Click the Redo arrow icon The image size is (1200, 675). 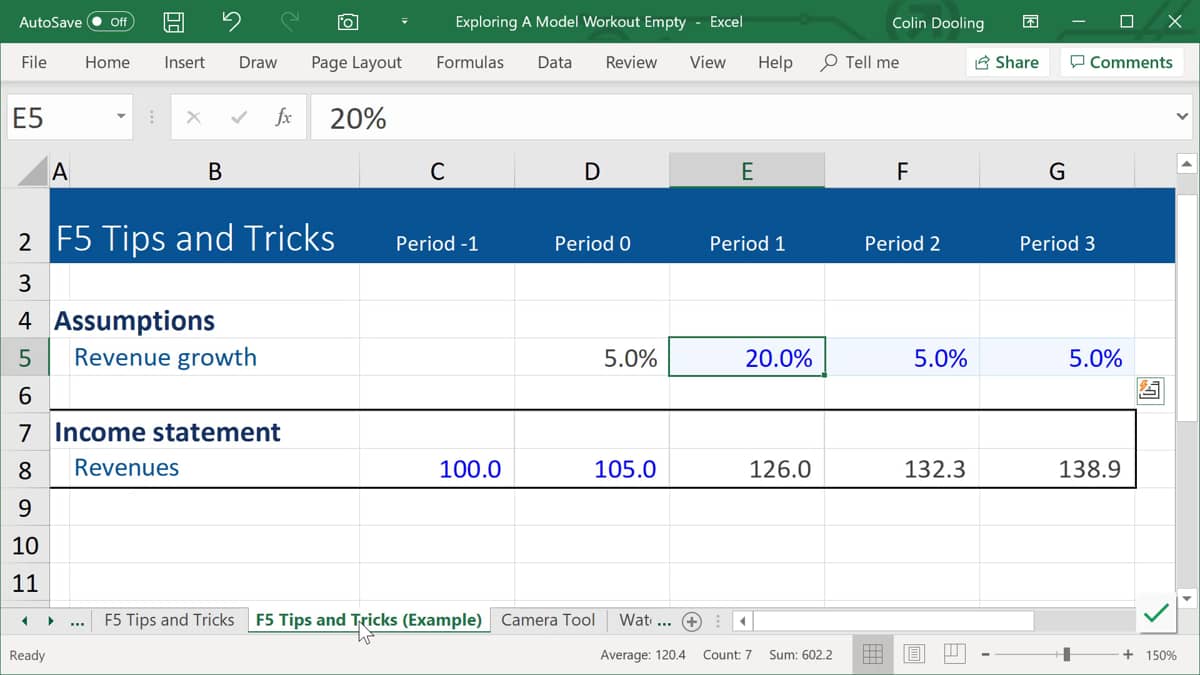click(290, 21)
